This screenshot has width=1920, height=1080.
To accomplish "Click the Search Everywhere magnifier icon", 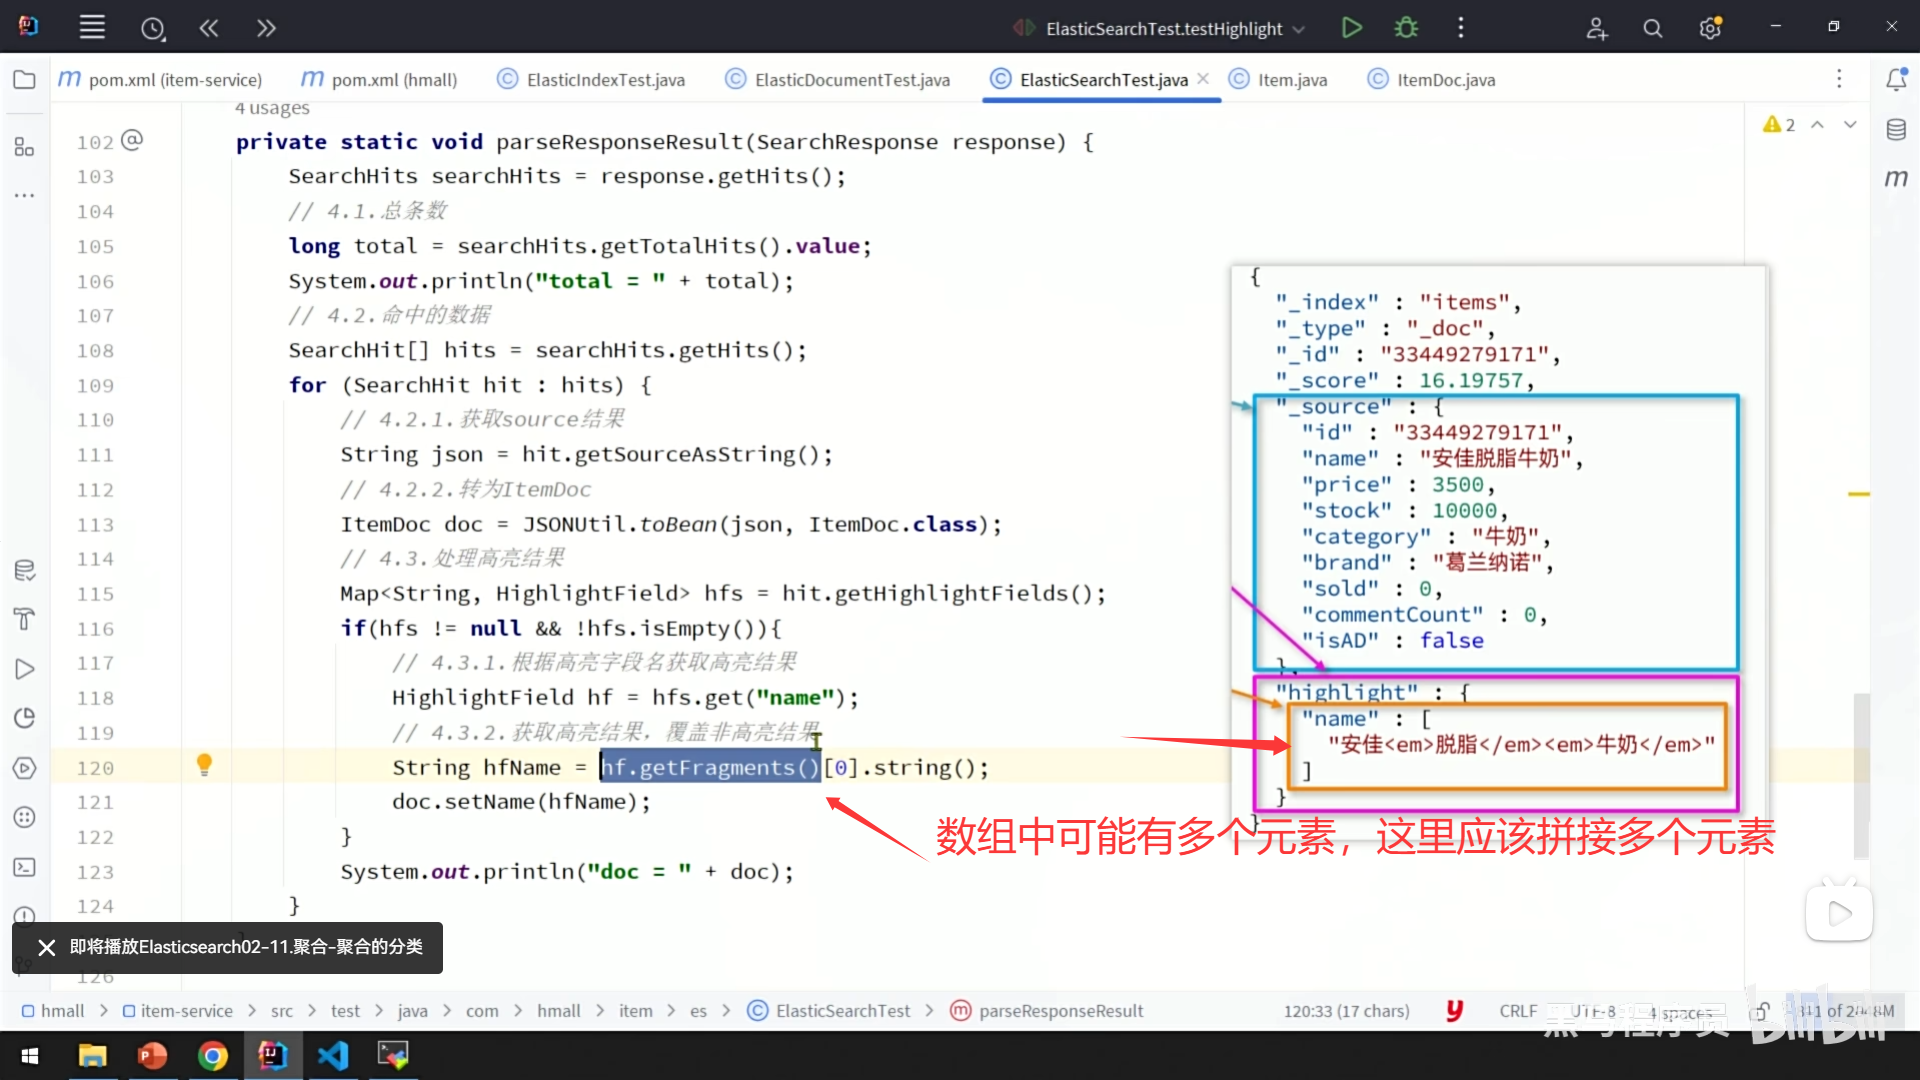I will pos(1653,29).
